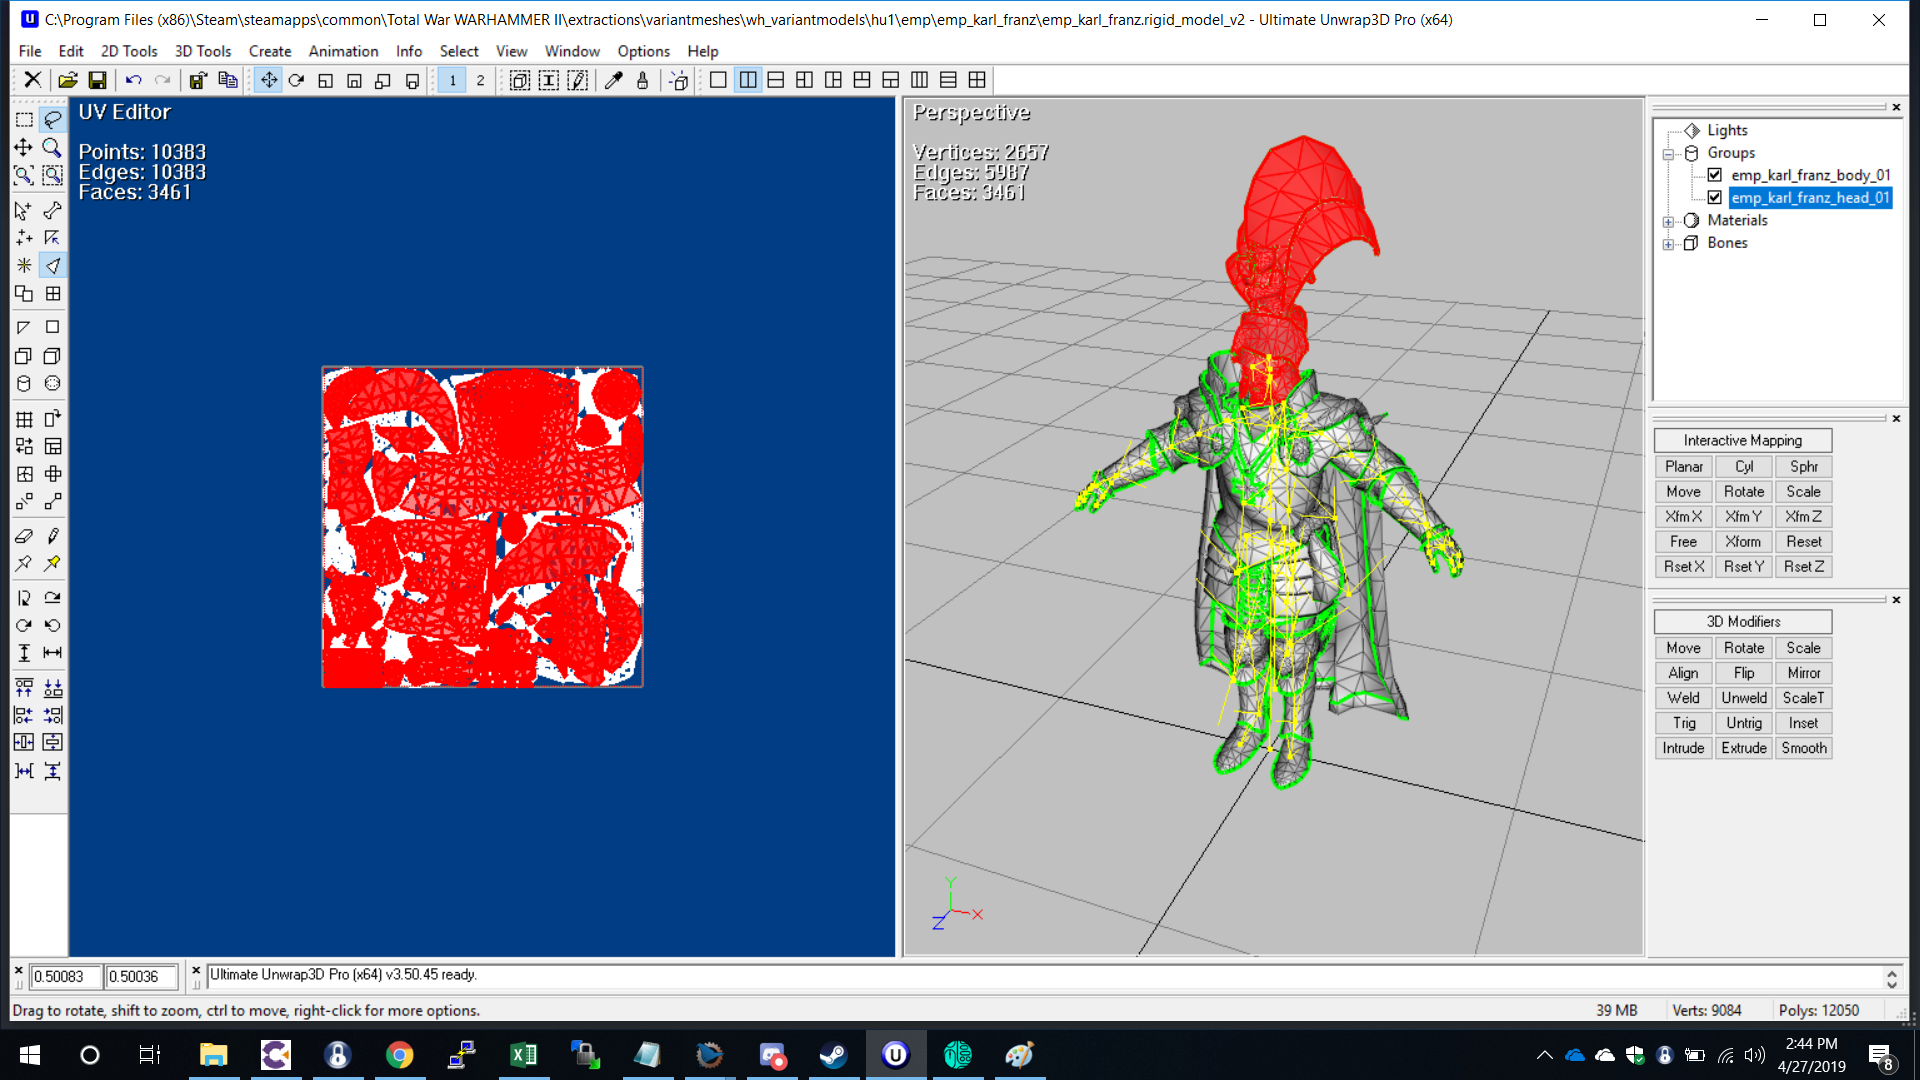
Task: Select the eyedropper tool in toolbar
Action: (614, 80)
